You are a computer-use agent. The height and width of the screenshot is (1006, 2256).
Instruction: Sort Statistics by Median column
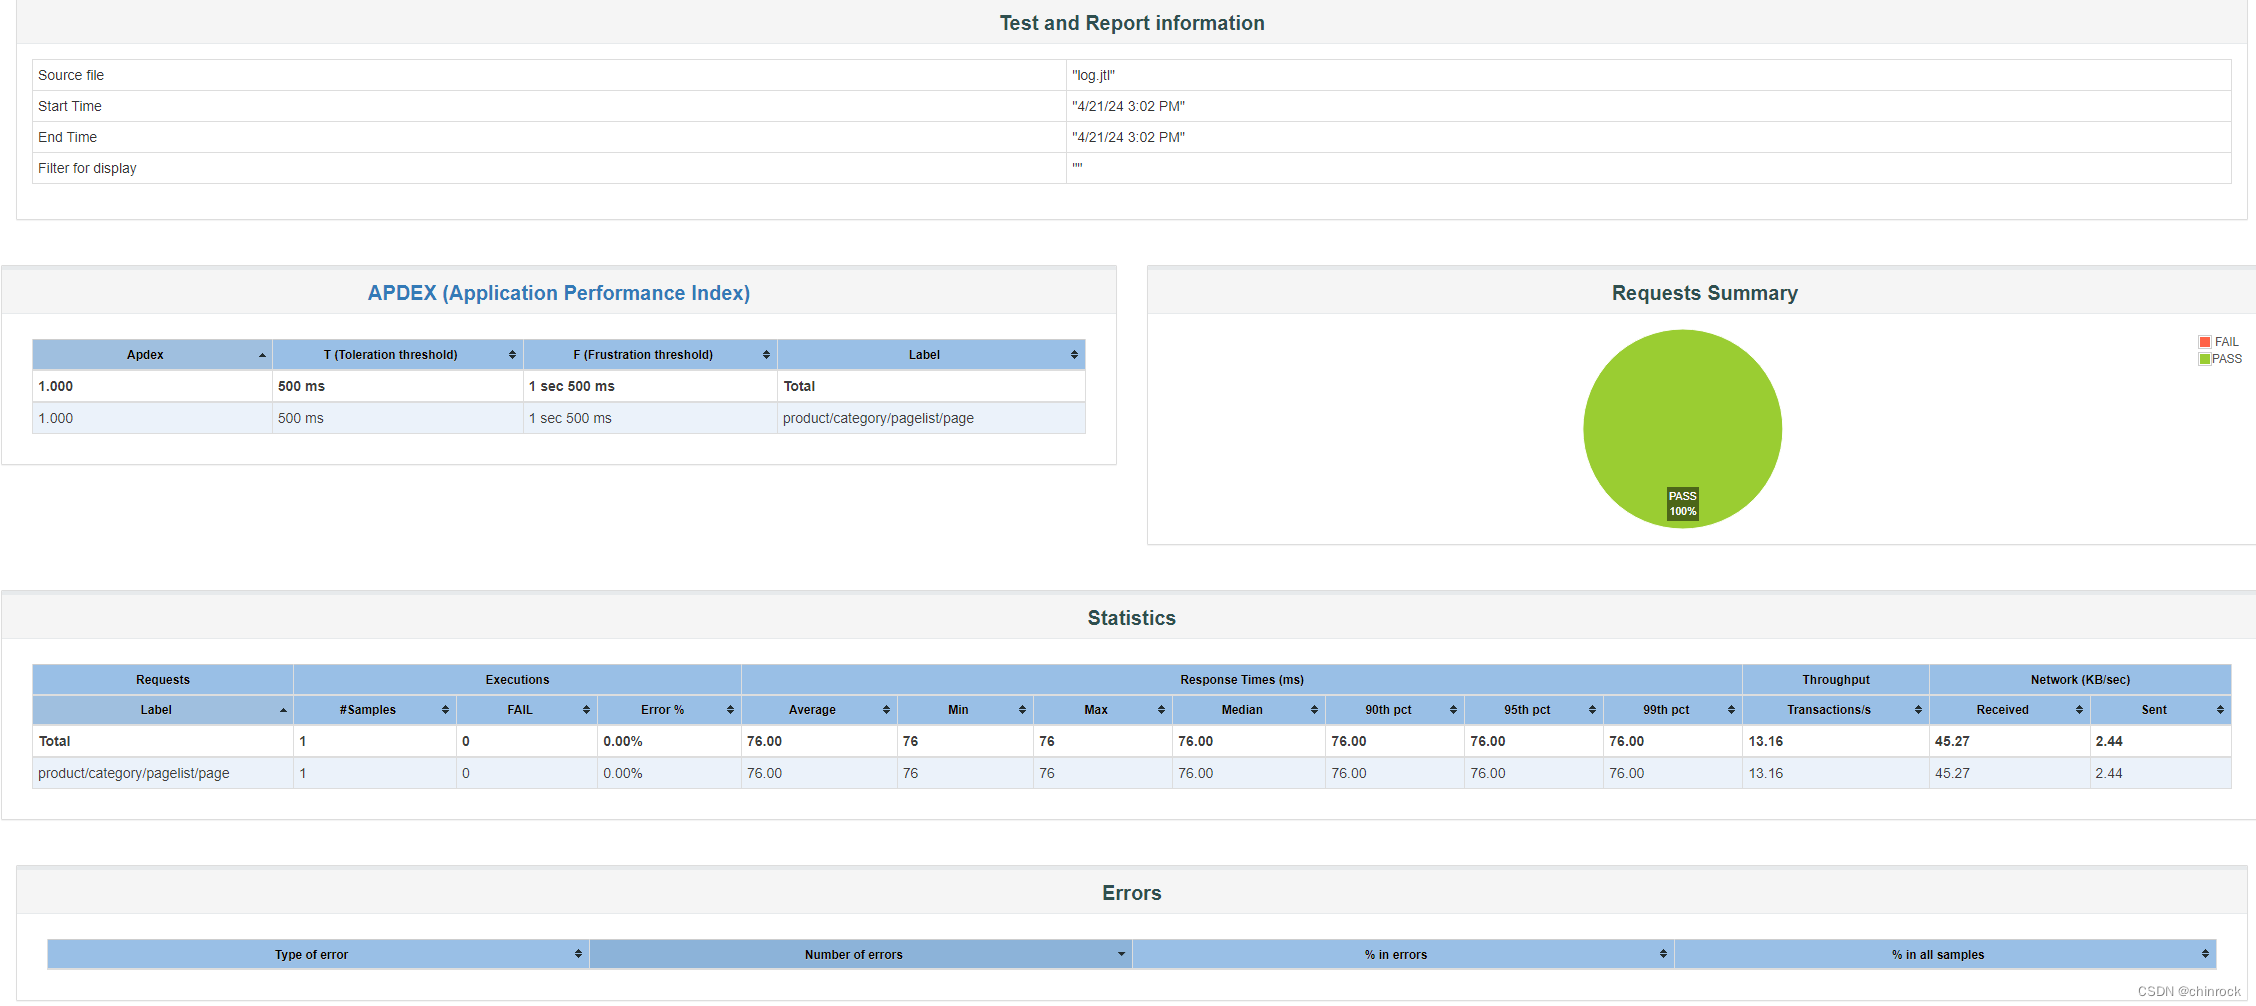coord(1249,710)
